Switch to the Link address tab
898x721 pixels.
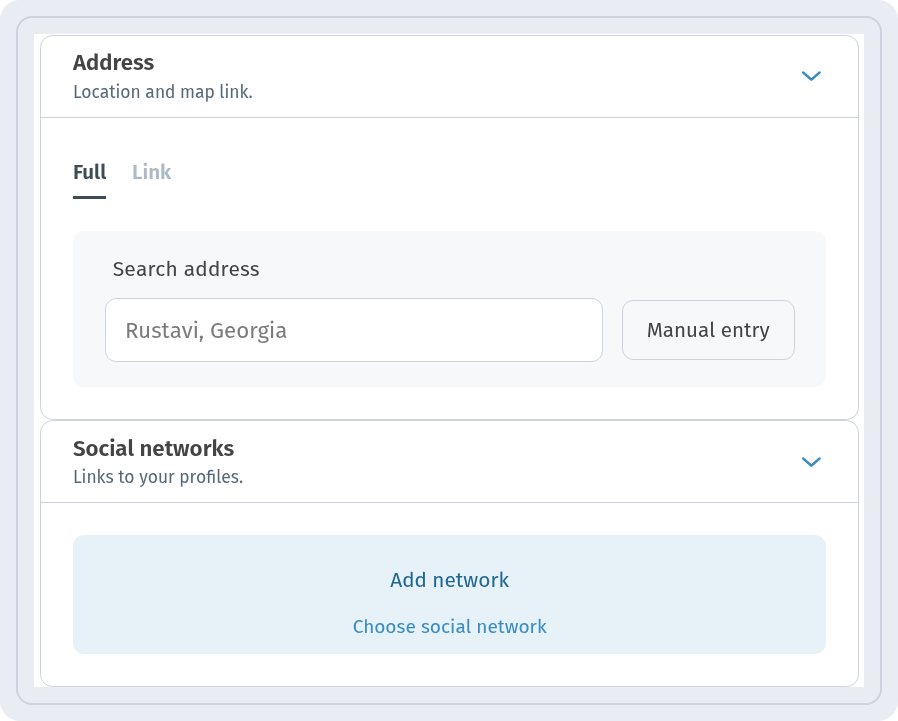point(151,172)
